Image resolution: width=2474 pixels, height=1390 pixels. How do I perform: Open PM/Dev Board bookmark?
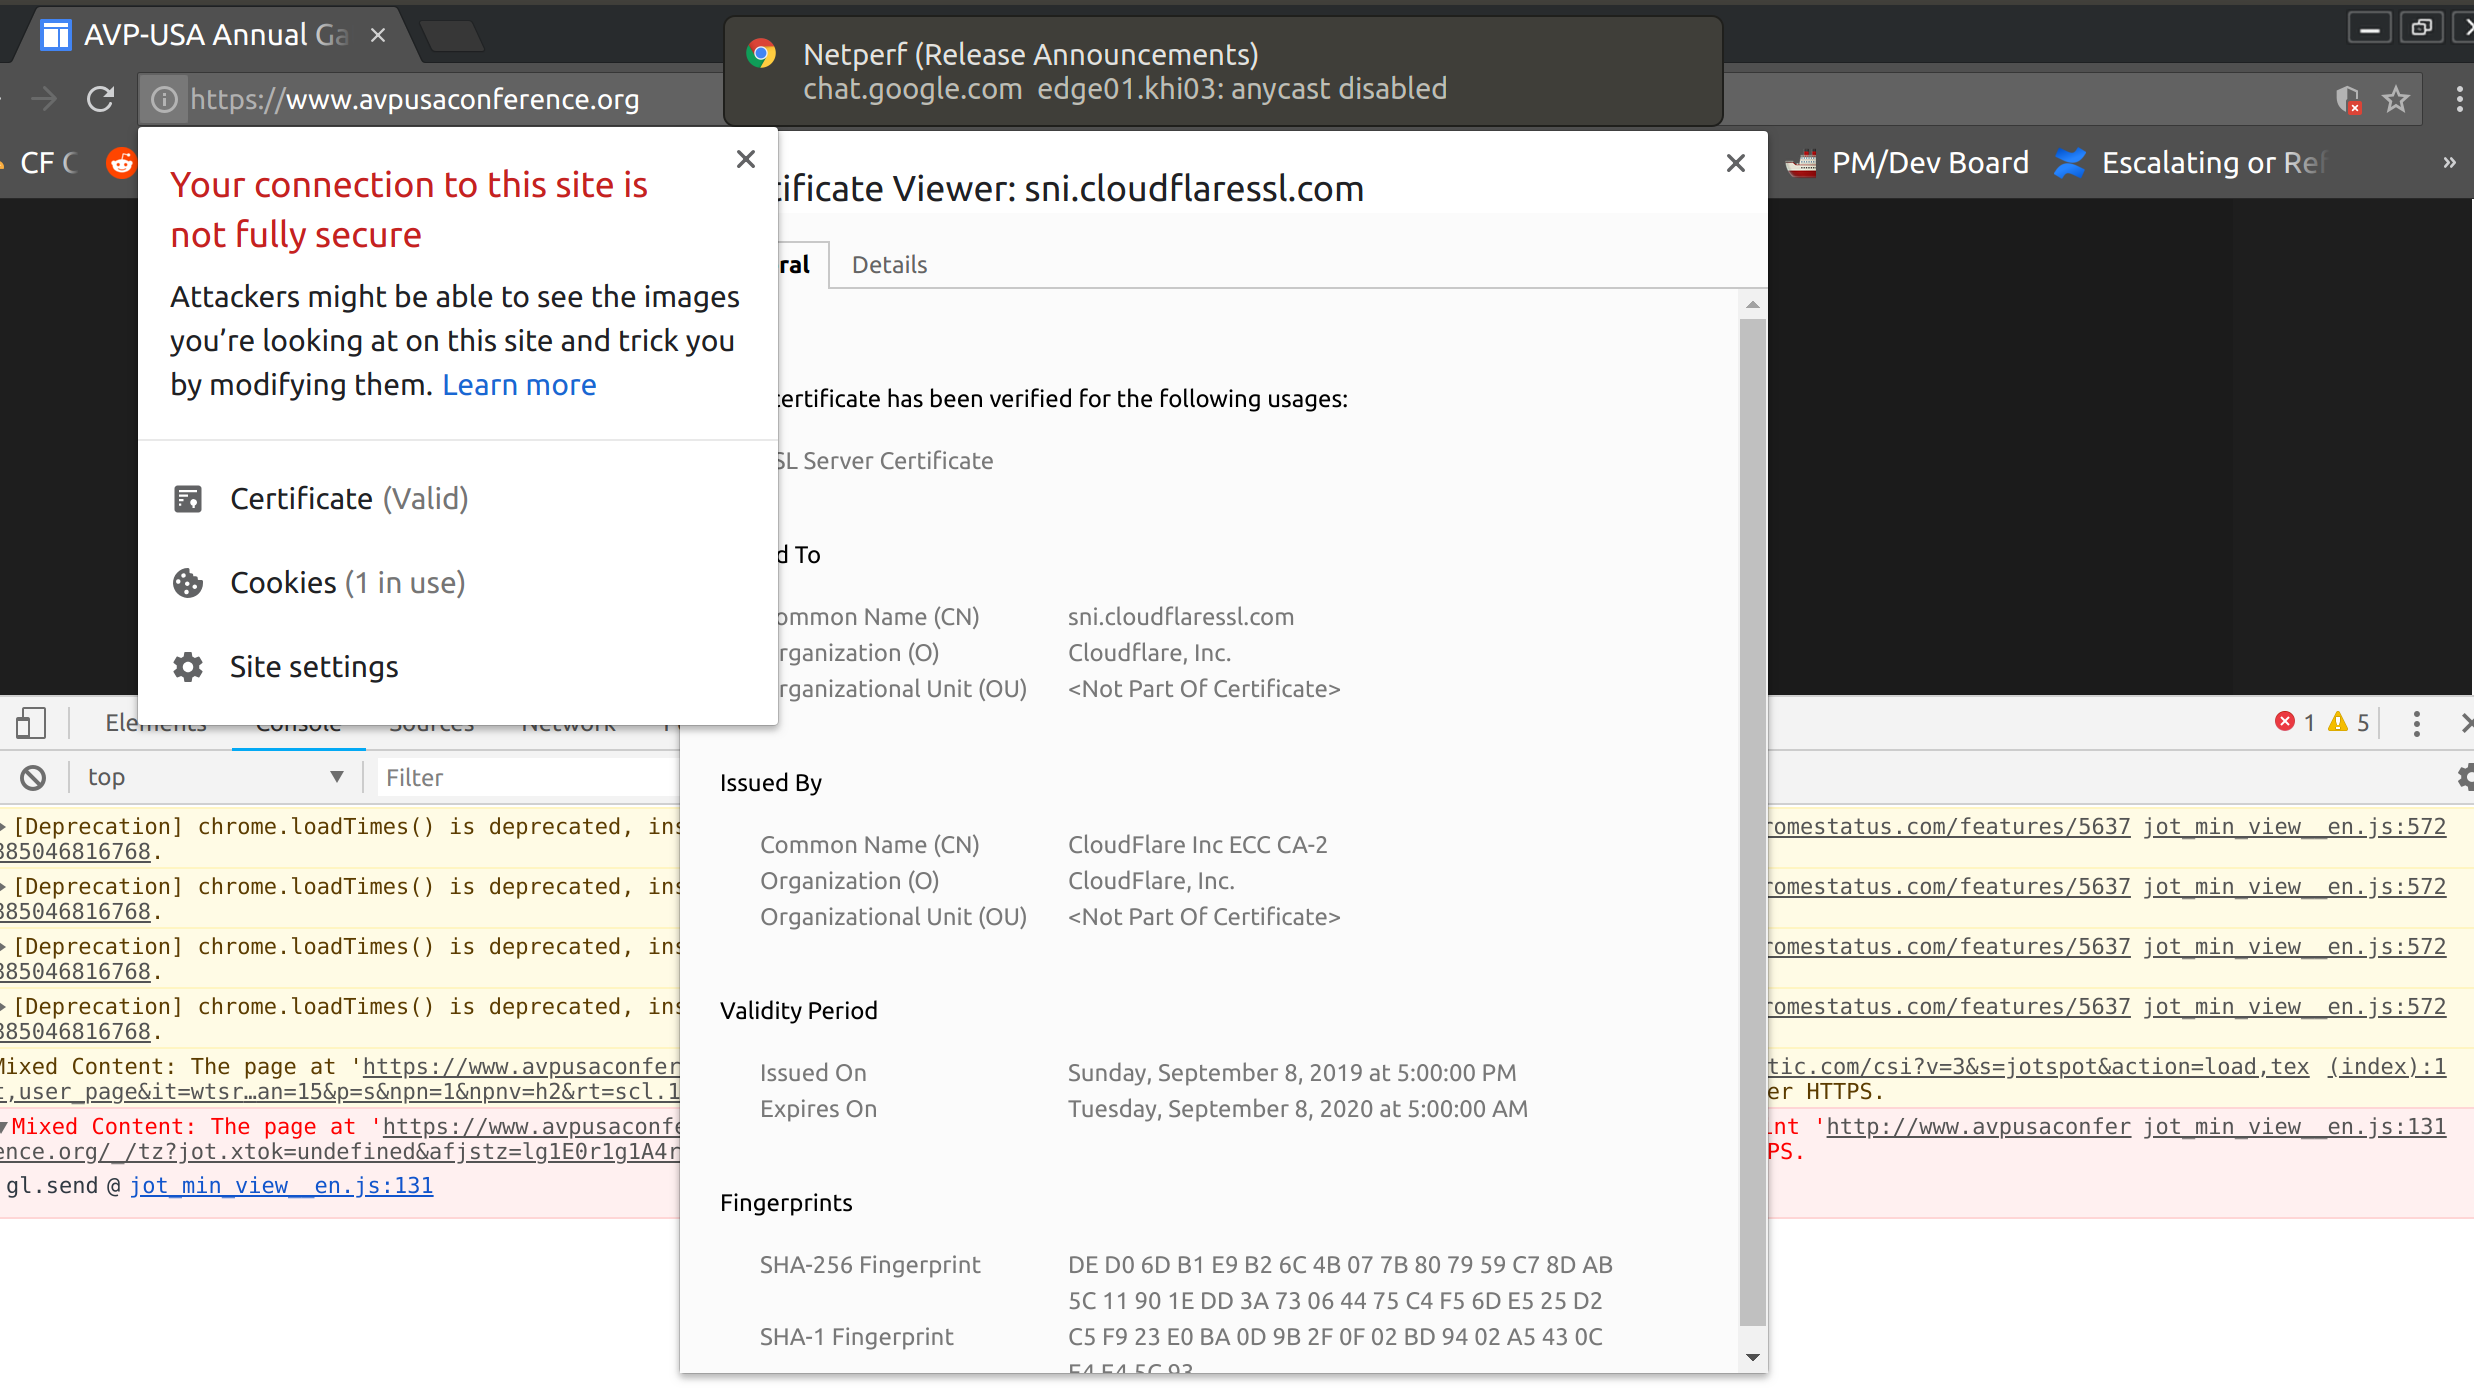pyautogui.click(x=1908, y=163)
